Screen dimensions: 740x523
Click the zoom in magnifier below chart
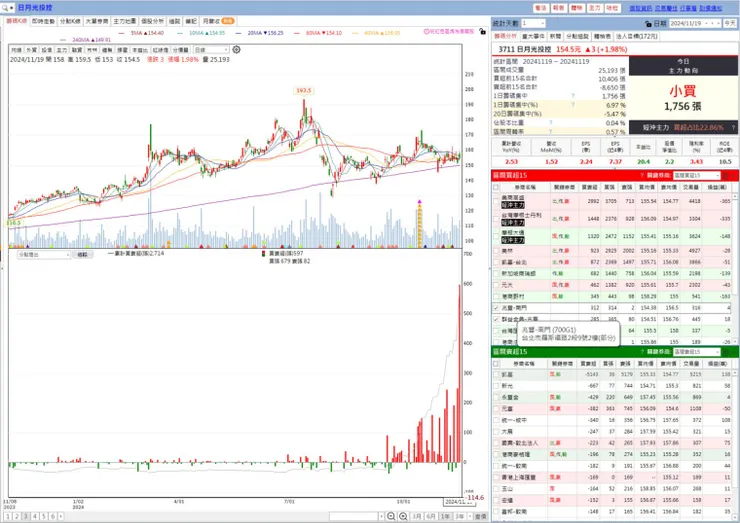[403, 516]
